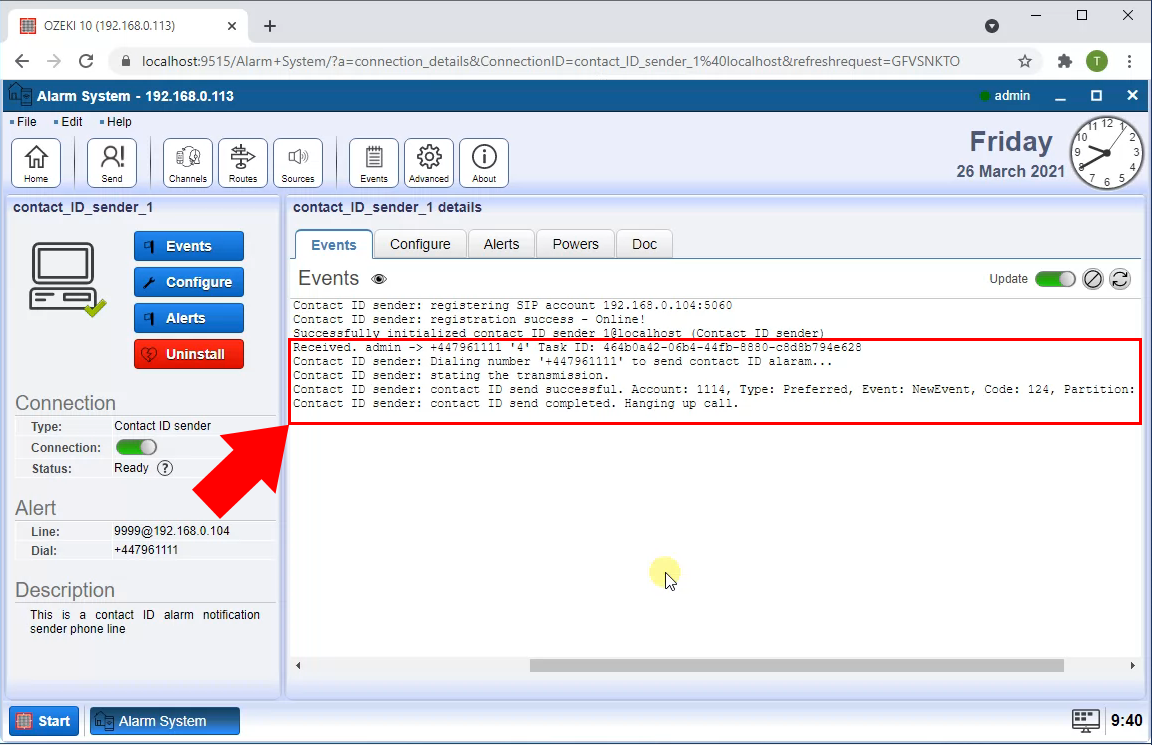
Task: Toggle the Connection switch
Action: [136, 447]
